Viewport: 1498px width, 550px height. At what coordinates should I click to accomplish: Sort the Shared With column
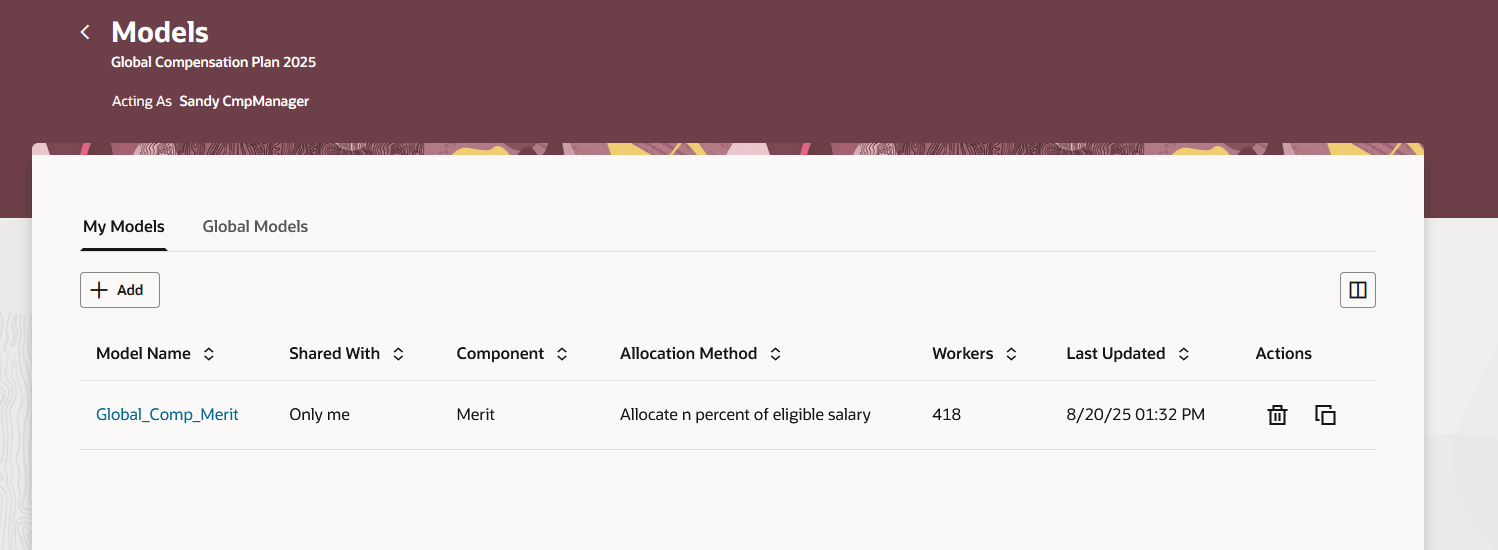(398, 354)
